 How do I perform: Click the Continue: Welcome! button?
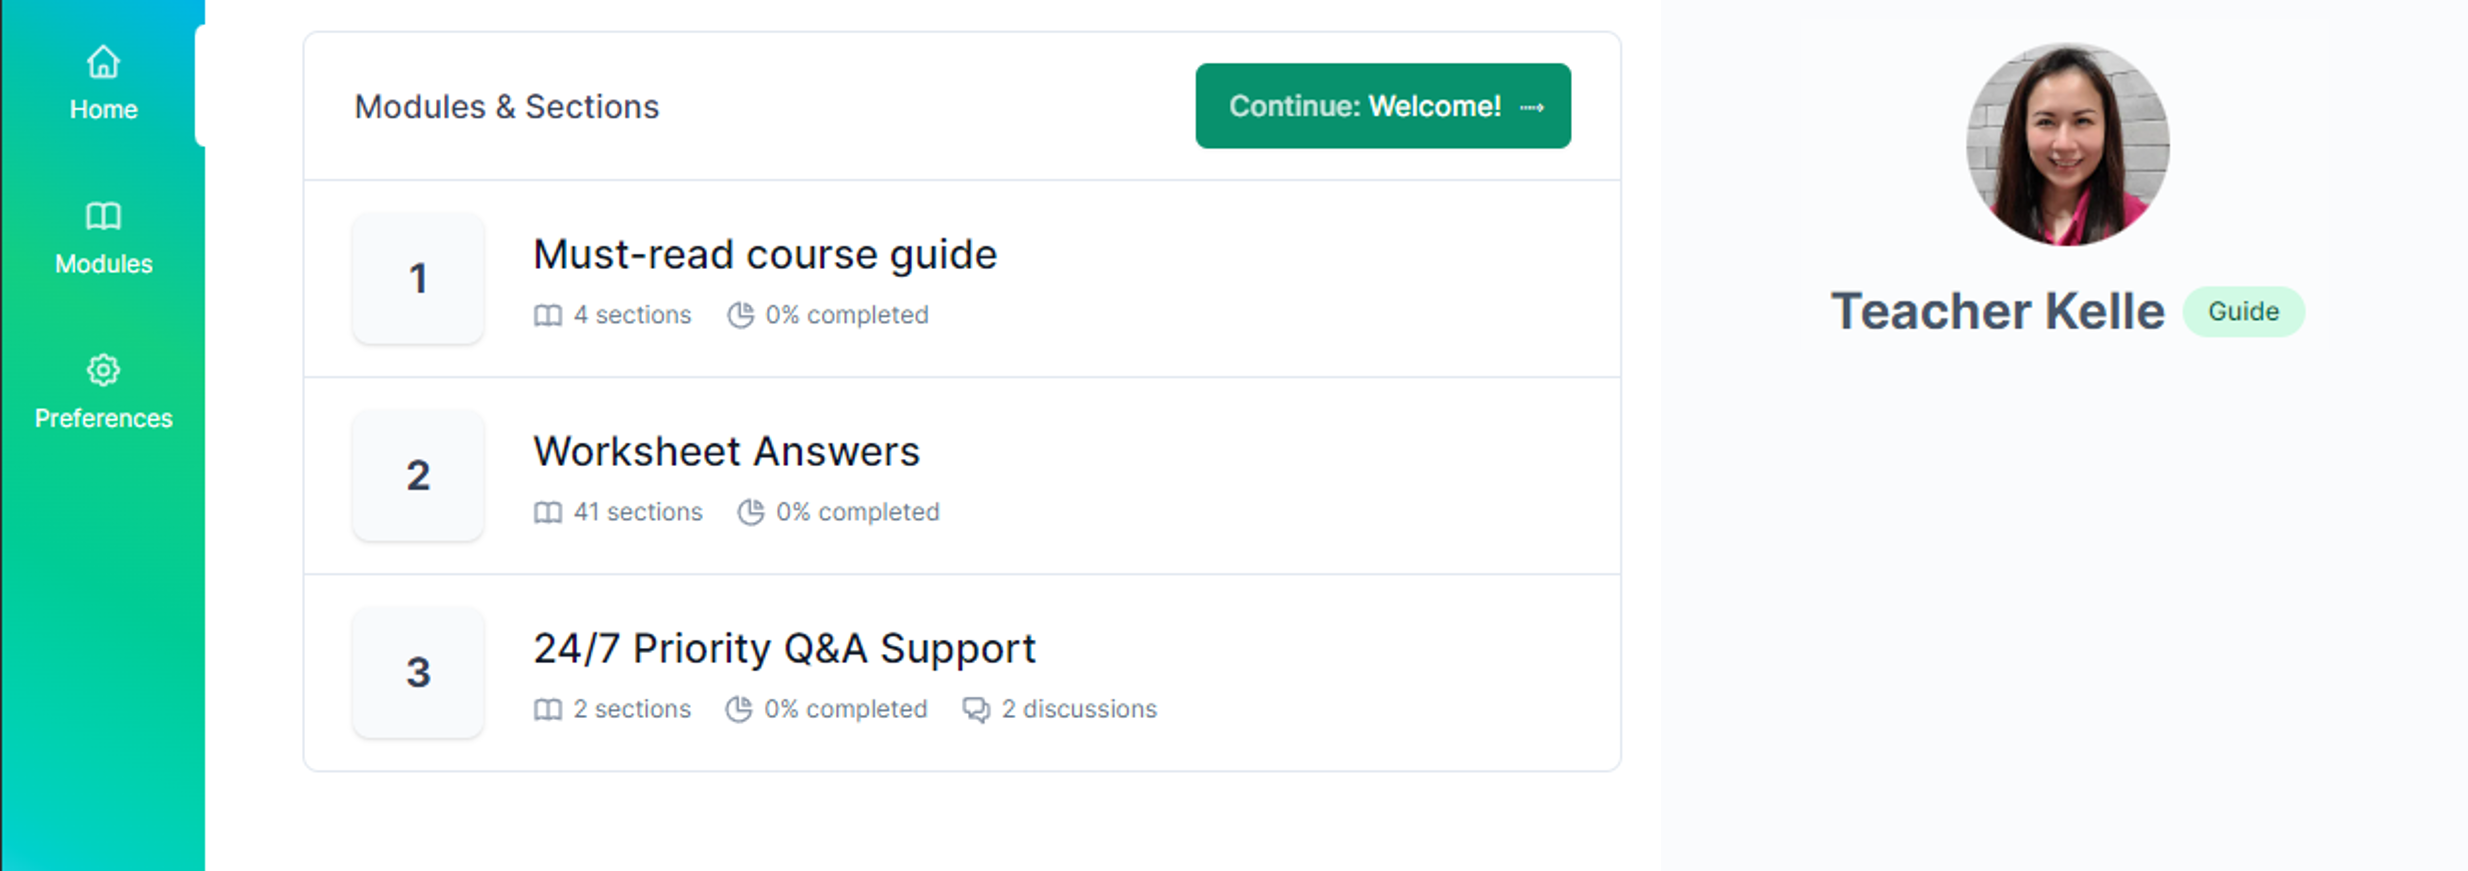pyautogui.click(x=1383, y=106)
